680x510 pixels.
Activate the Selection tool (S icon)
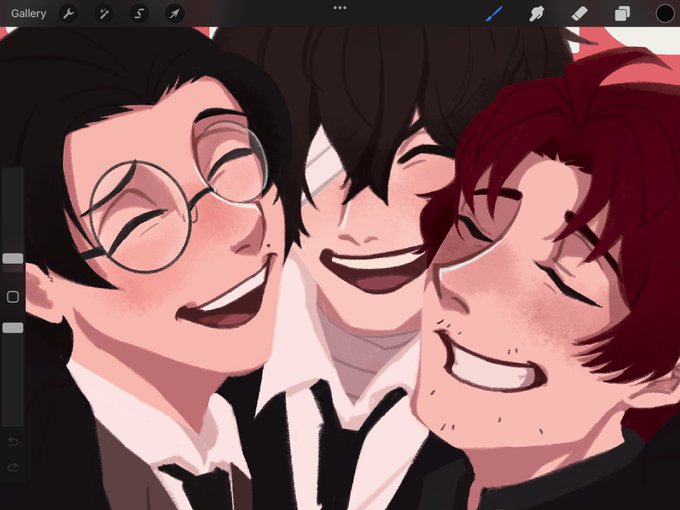[x=139, y=14]
